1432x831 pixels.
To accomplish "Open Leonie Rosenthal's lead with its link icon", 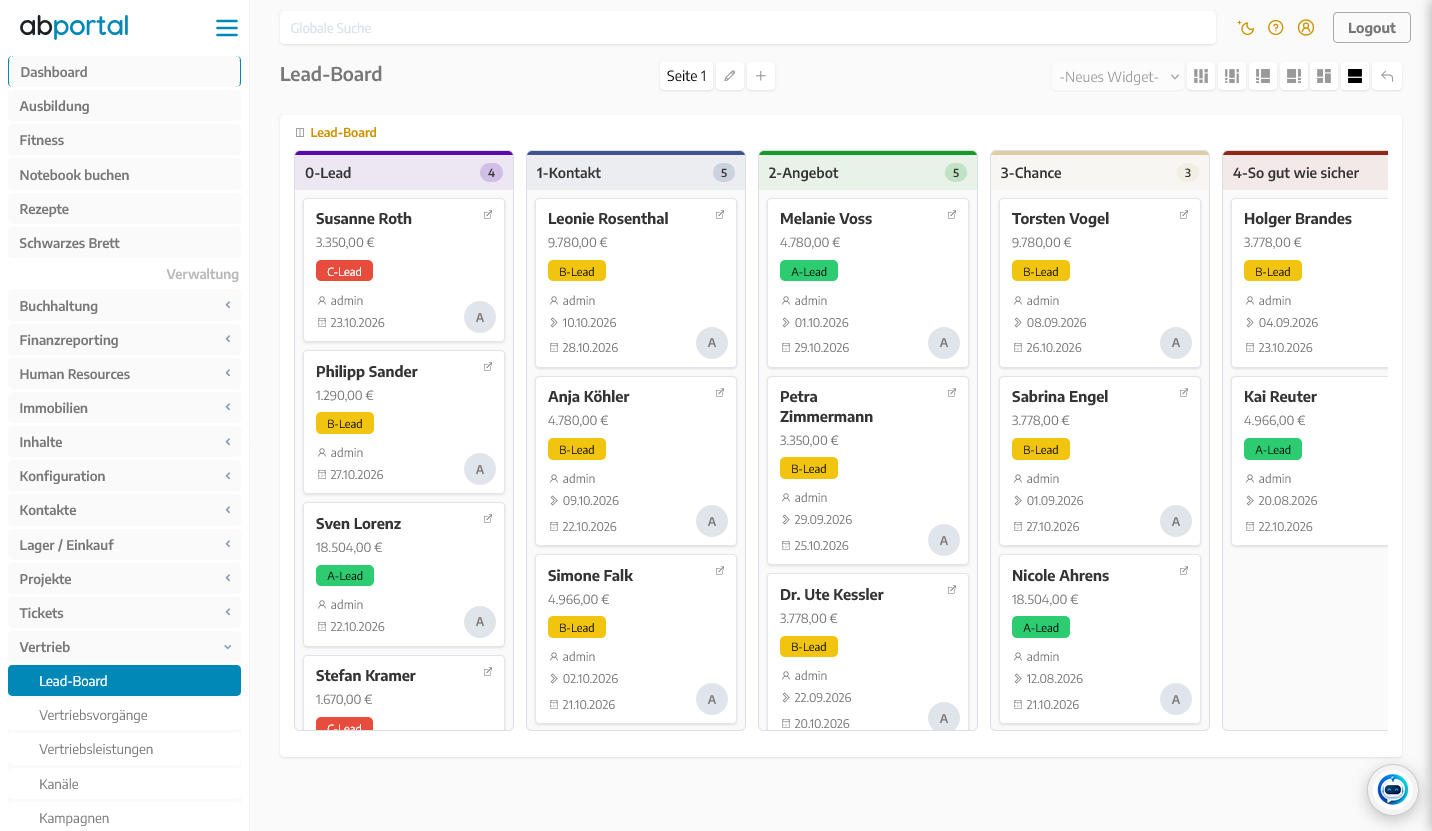I will 720,215.
